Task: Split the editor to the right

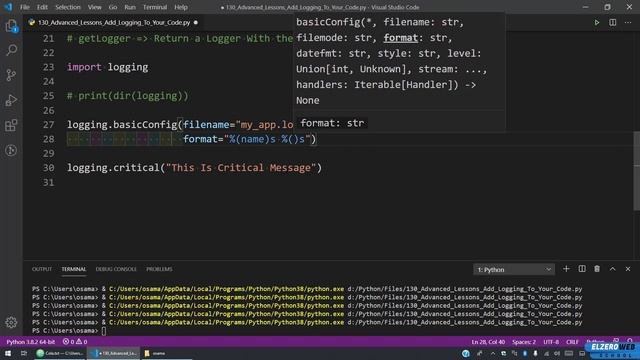Action: (x=613, y=22)
